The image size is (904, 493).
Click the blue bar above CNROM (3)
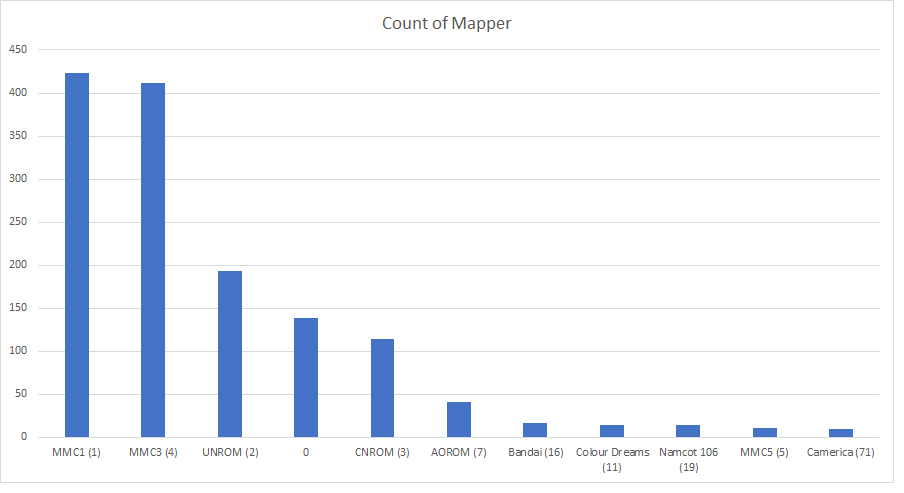pyautogui.click(x=382, y=388)
